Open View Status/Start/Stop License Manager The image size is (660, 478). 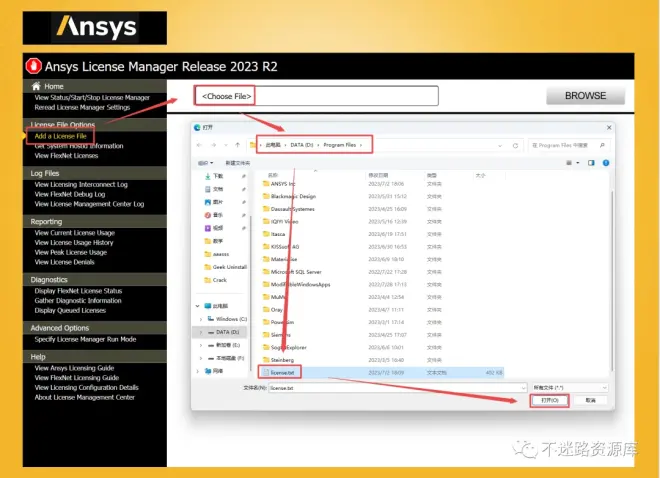click(x=92, y=98)
